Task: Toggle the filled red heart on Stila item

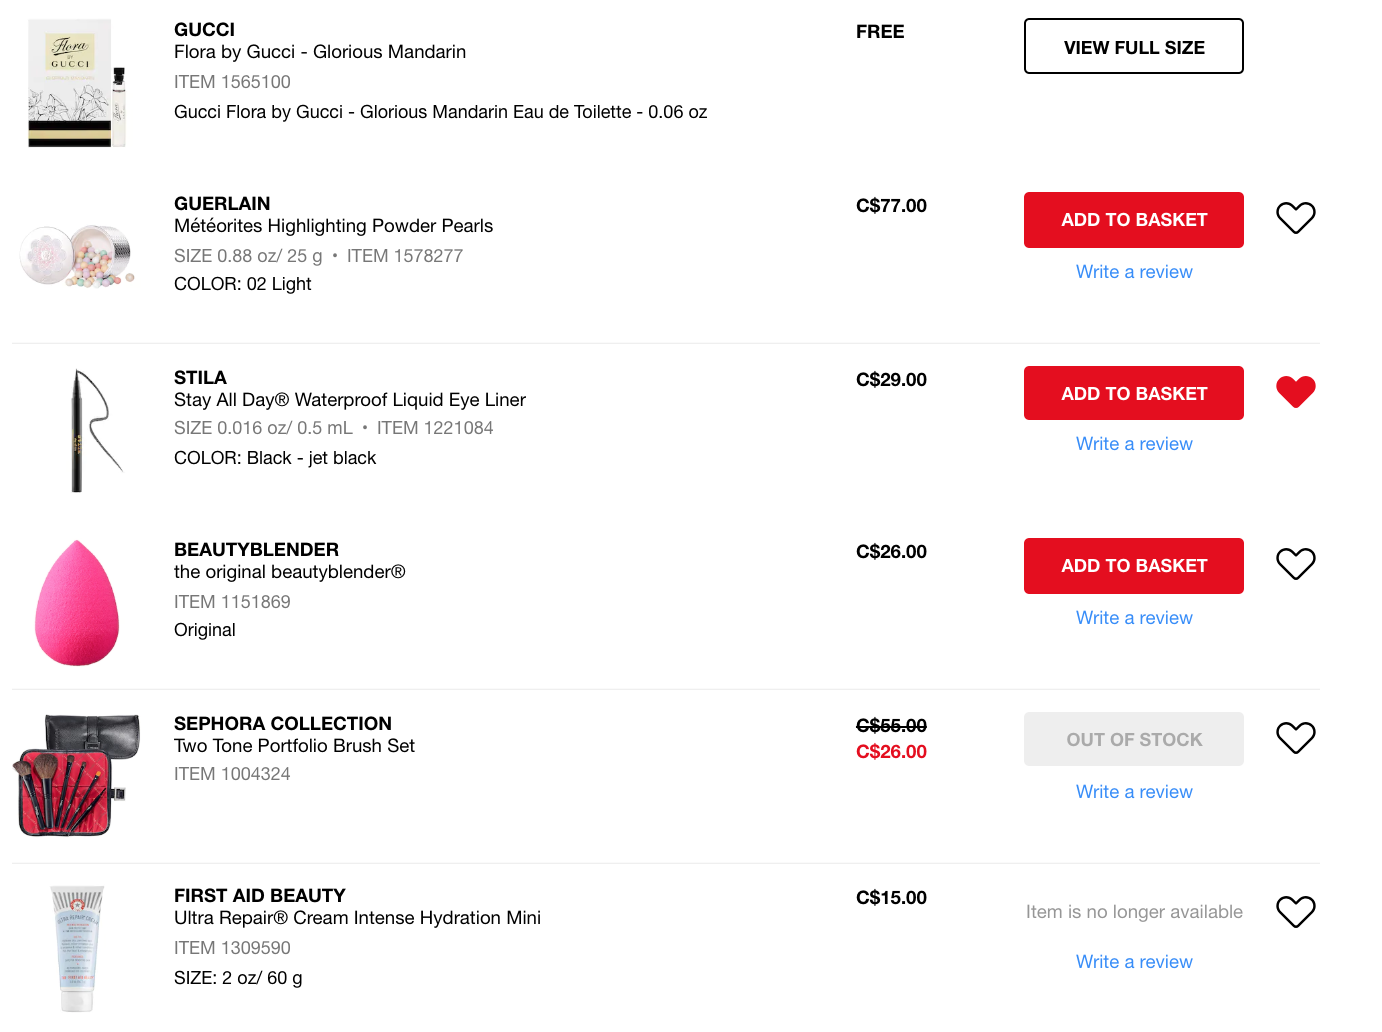Action: 1295,391
